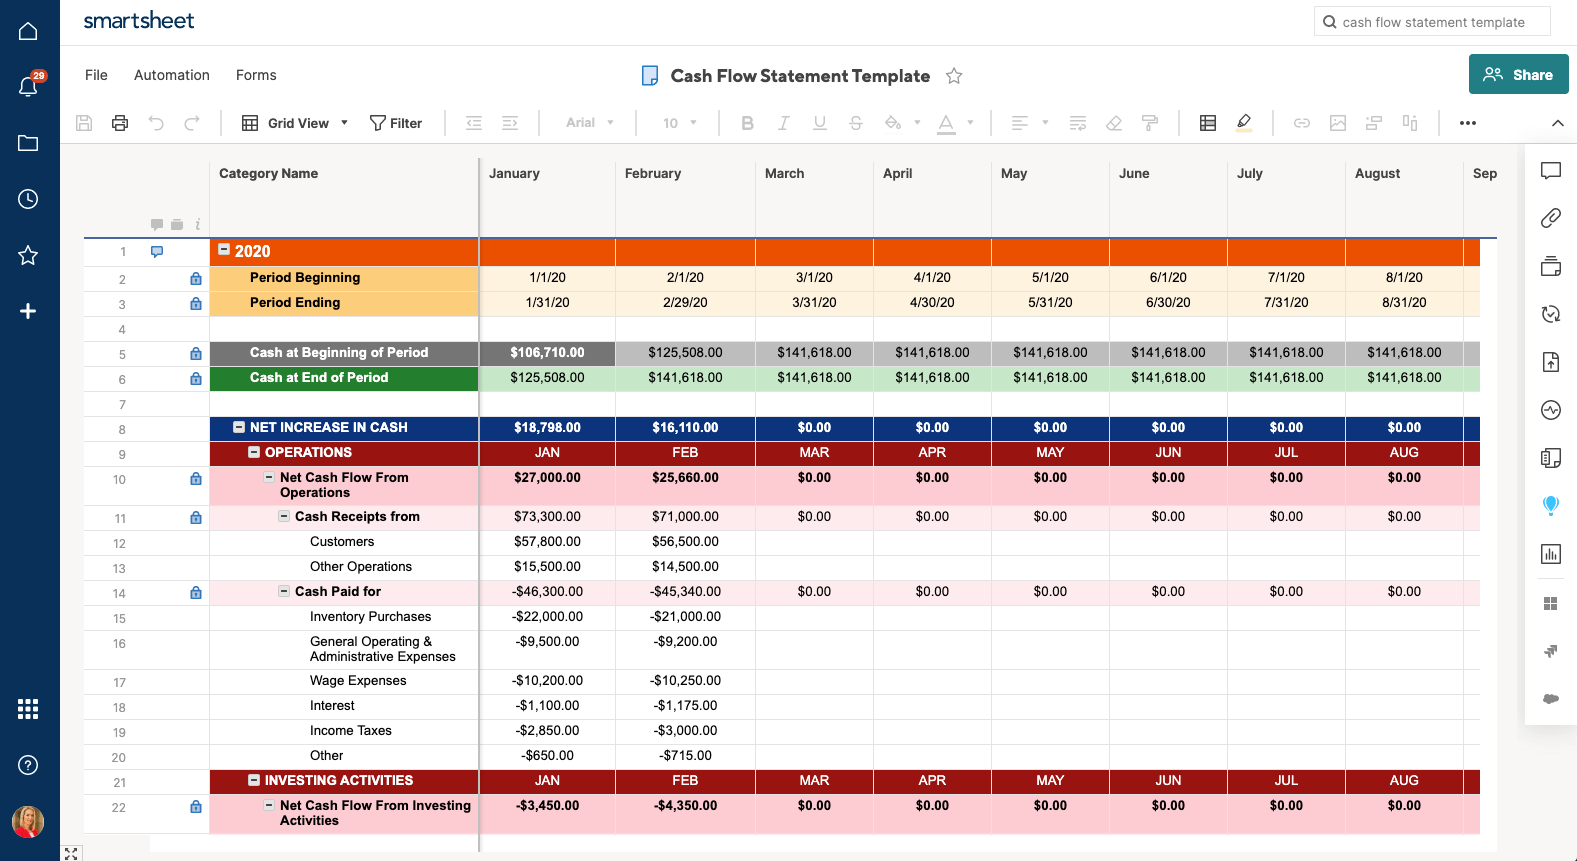
Task: Open the Launcher apps grid icon
Action: [x=28, y=709]
